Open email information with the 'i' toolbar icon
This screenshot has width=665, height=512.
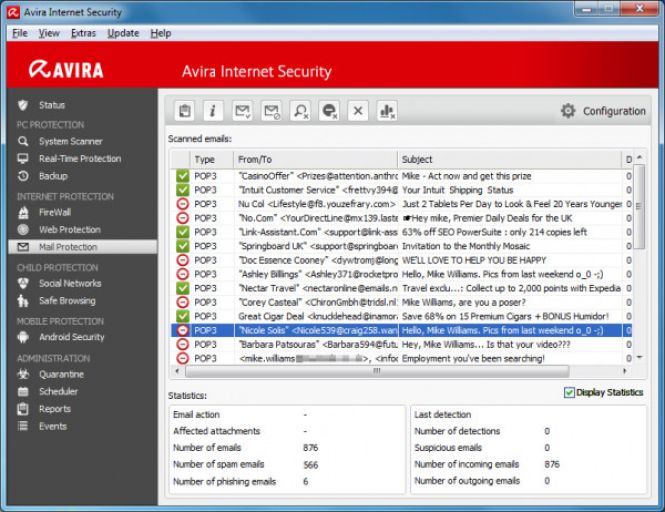(x=213, y=111)
